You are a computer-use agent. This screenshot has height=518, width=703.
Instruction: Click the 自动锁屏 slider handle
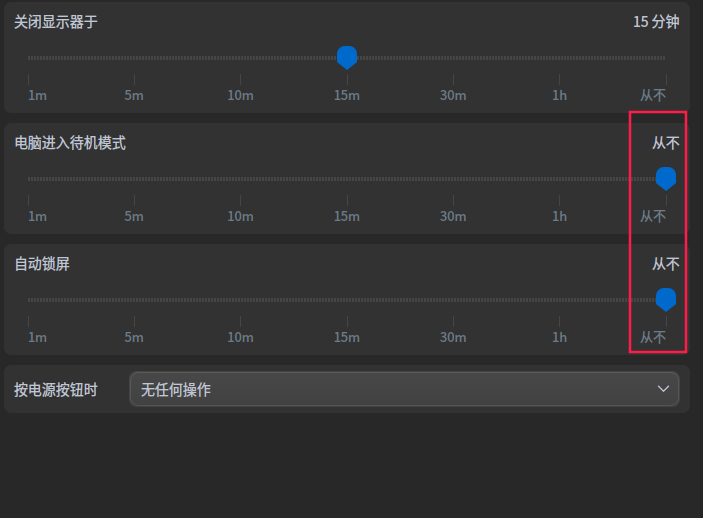click(x=665, y=299)
